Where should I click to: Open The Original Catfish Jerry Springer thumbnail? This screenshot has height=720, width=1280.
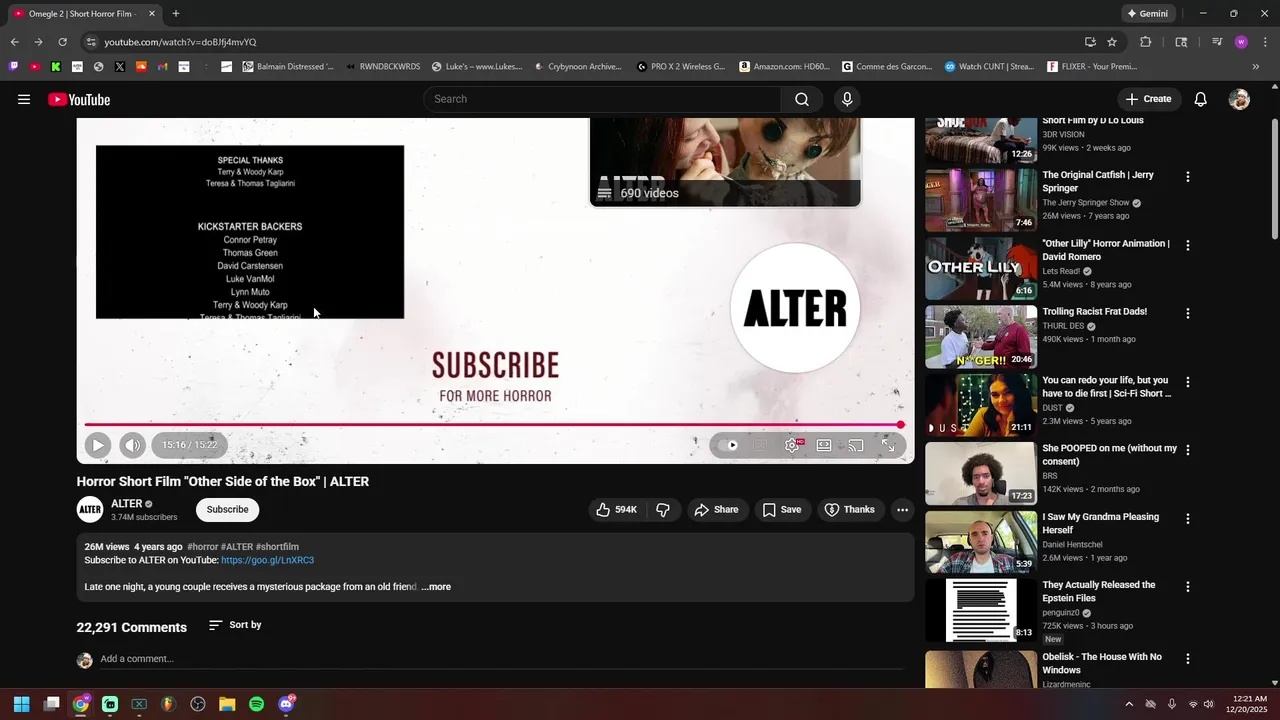tap(981, 200)
